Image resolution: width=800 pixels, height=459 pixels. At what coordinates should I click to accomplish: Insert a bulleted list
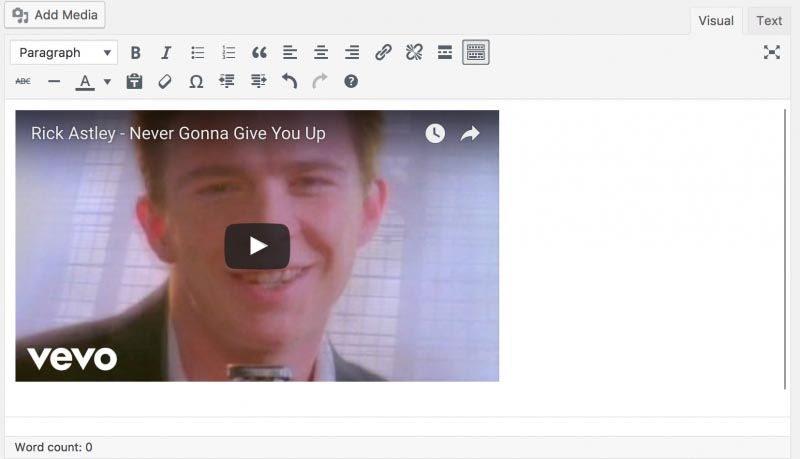(x=198, y=53)
